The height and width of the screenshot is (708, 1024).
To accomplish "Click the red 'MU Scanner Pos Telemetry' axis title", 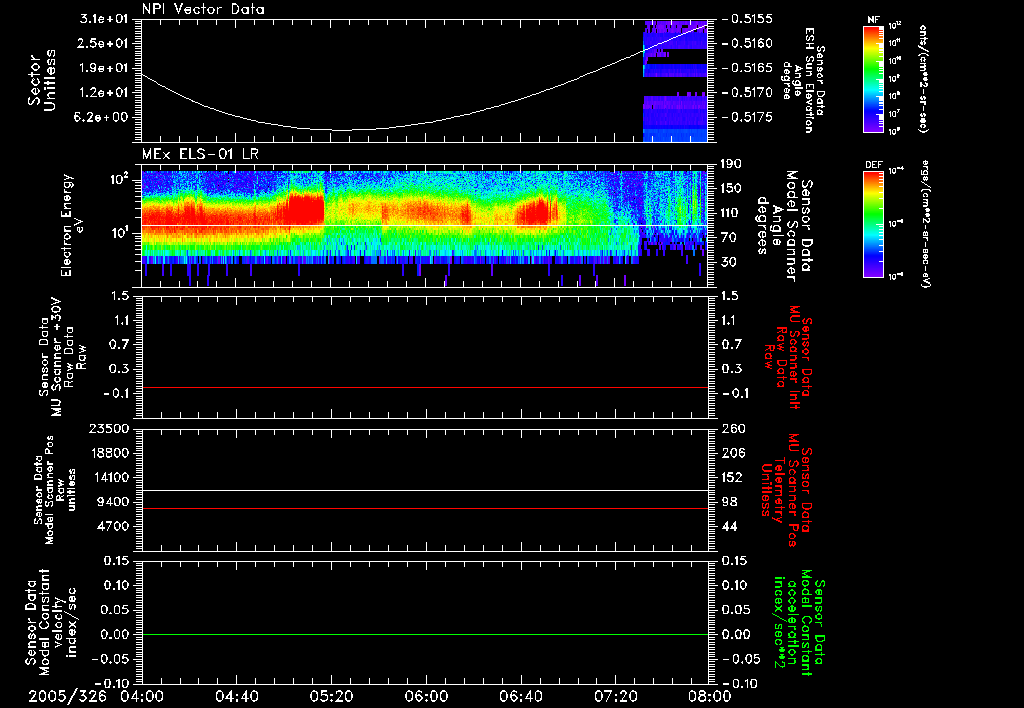I will [786, 490].
